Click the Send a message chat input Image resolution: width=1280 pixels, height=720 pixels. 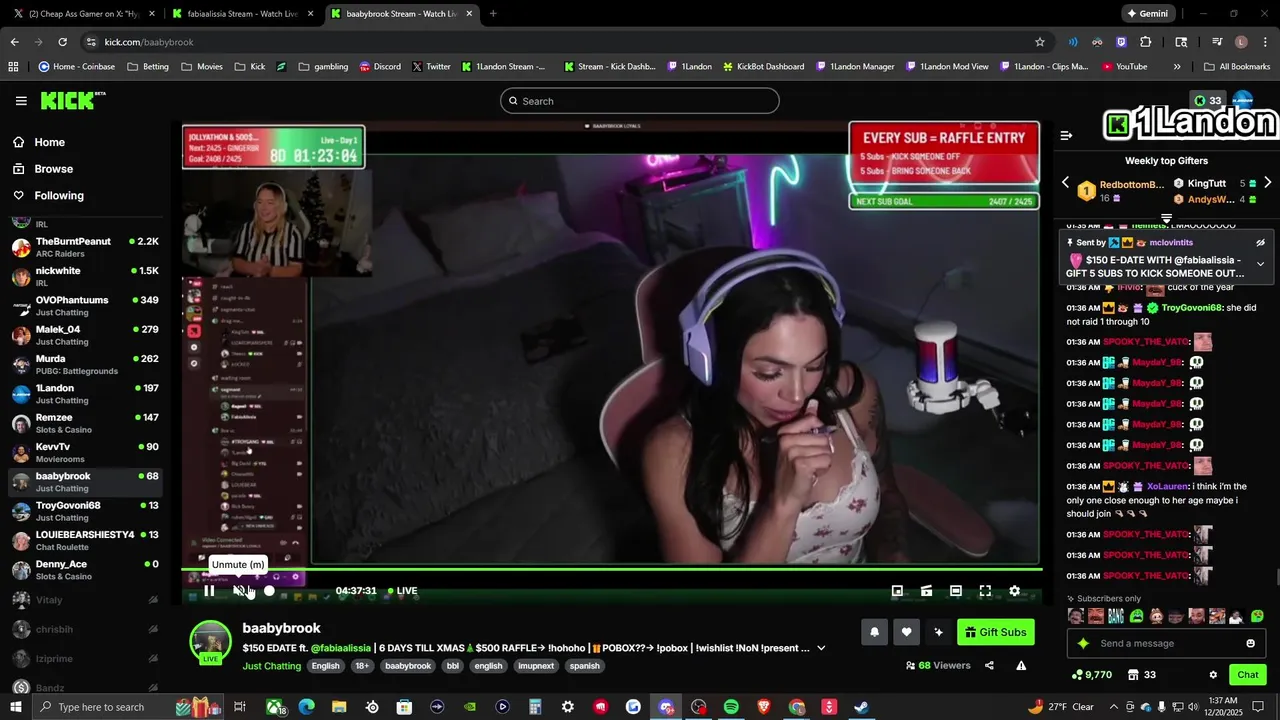pyautogui.click(x=1165, y=644)
